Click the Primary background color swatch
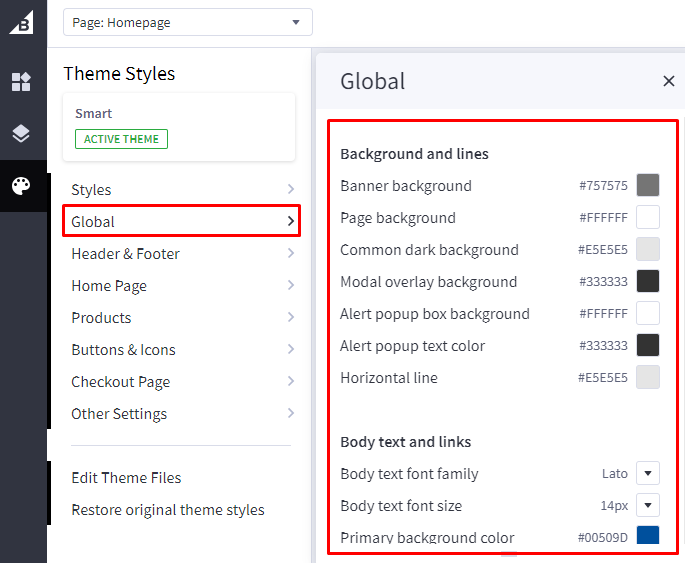Viewport: 685px width, 563px height. tap(648, 537)
